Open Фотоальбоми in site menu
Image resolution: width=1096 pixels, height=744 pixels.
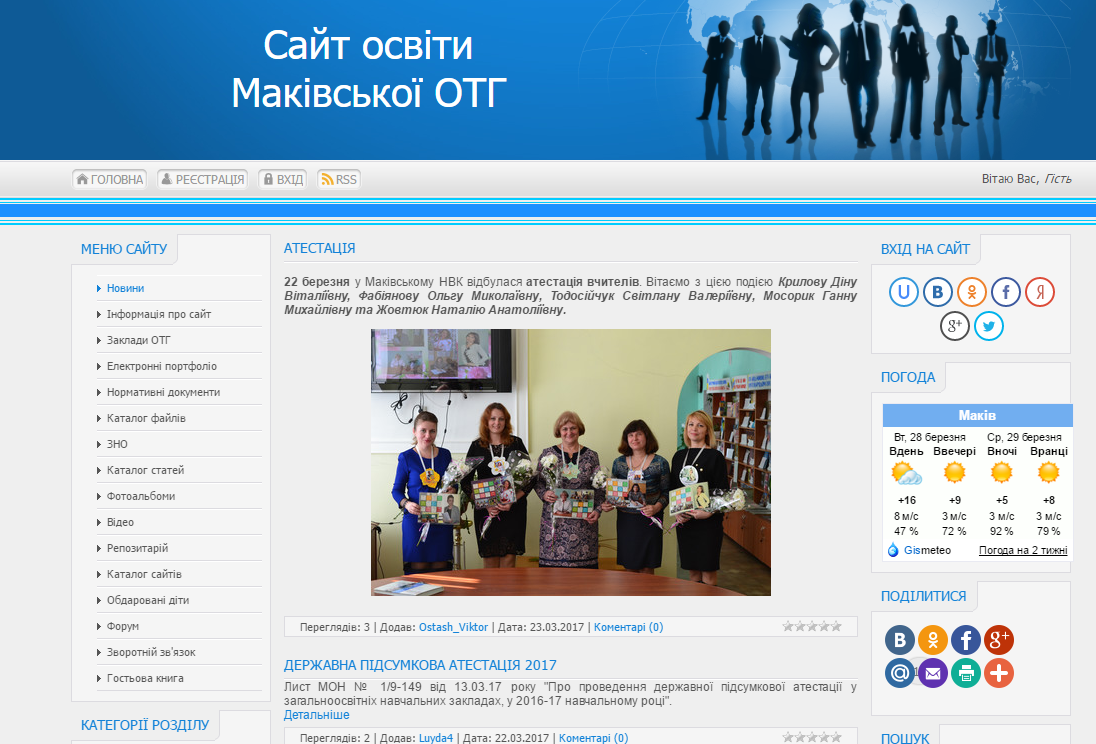click(x=141, y=496)
